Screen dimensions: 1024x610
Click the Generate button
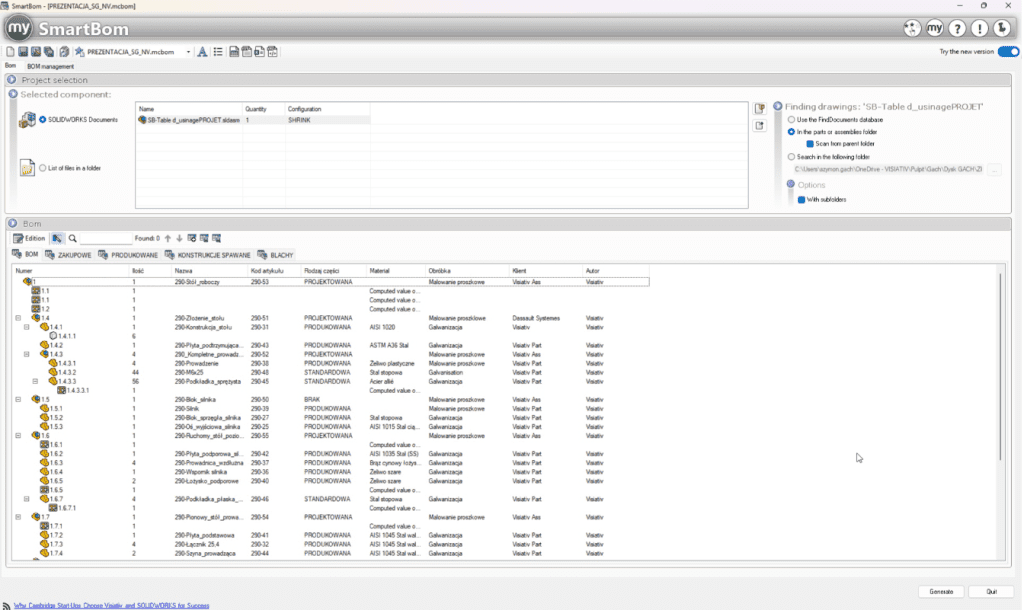[941, 592]
